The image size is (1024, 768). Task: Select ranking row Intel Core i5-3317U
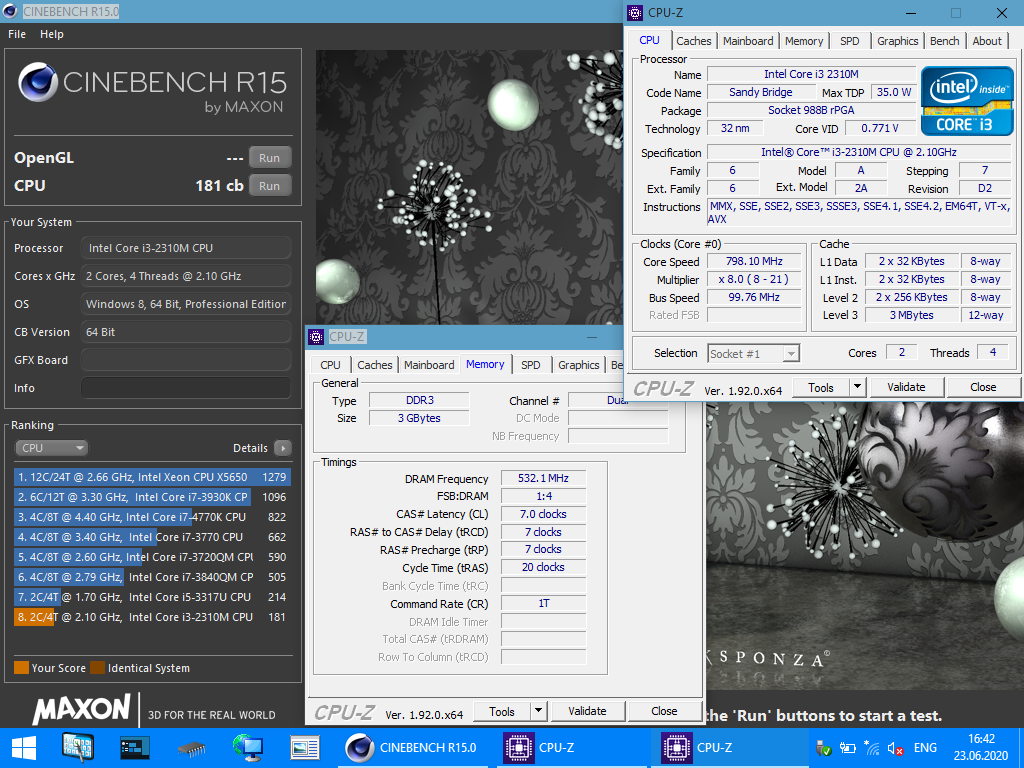[152, 597]
